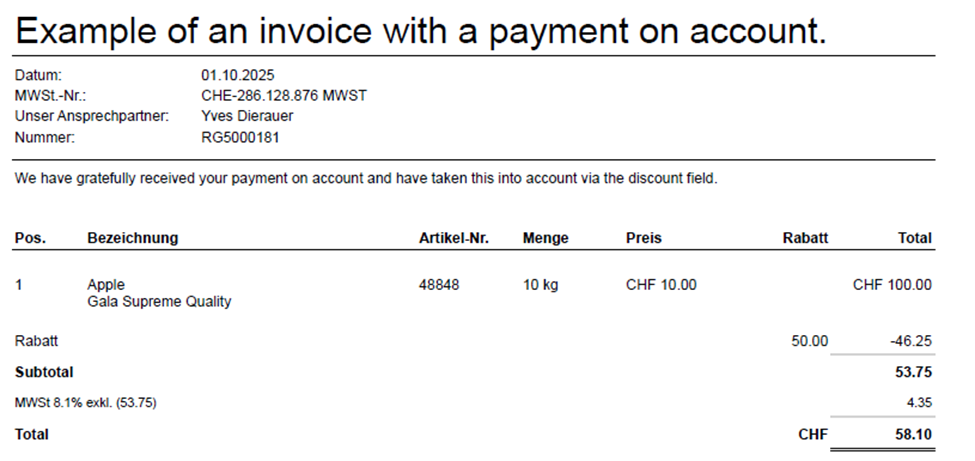
Task: Click the Artikel-Nr. column header
Action: coord(453,238)
